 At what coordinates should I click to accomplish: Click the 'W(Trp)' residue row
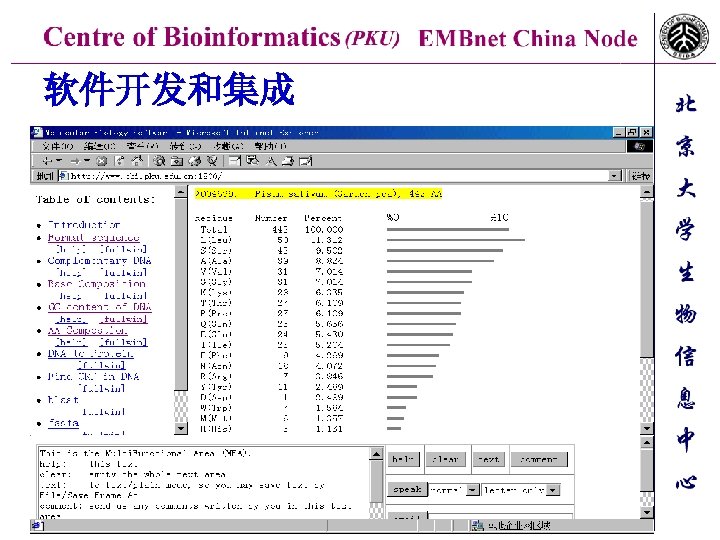tap(271, 407)
